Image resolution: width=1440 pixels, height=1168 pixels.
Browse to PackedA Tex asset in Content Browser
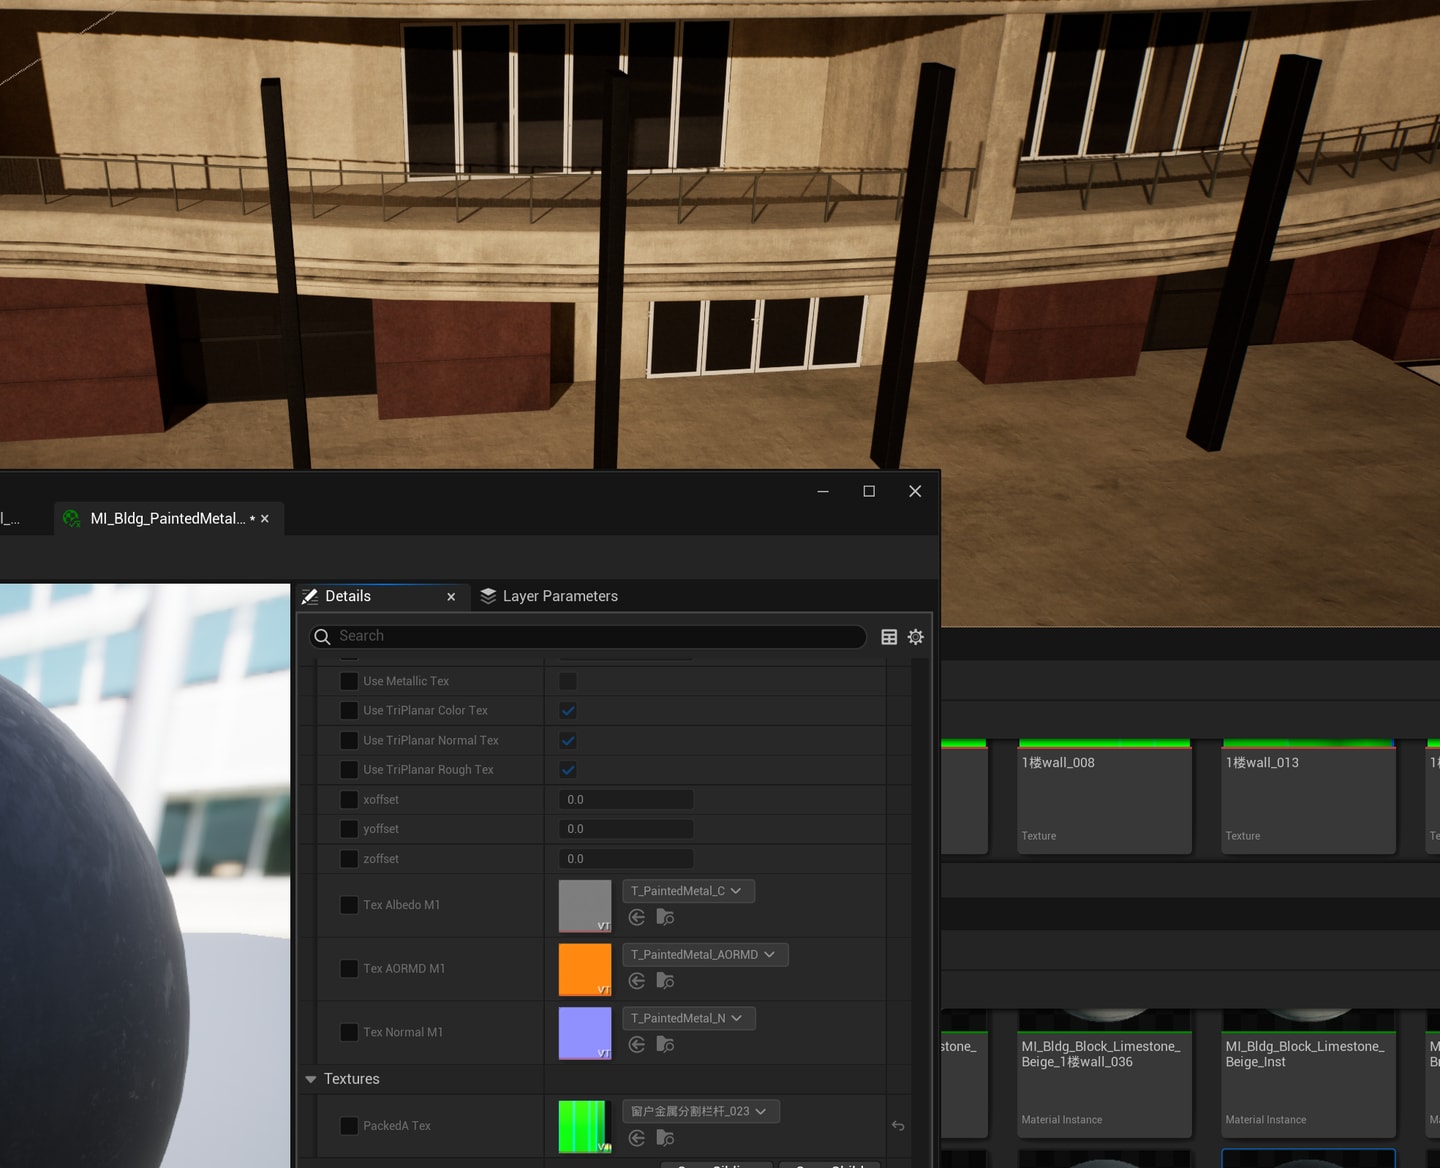(665, 1138)
